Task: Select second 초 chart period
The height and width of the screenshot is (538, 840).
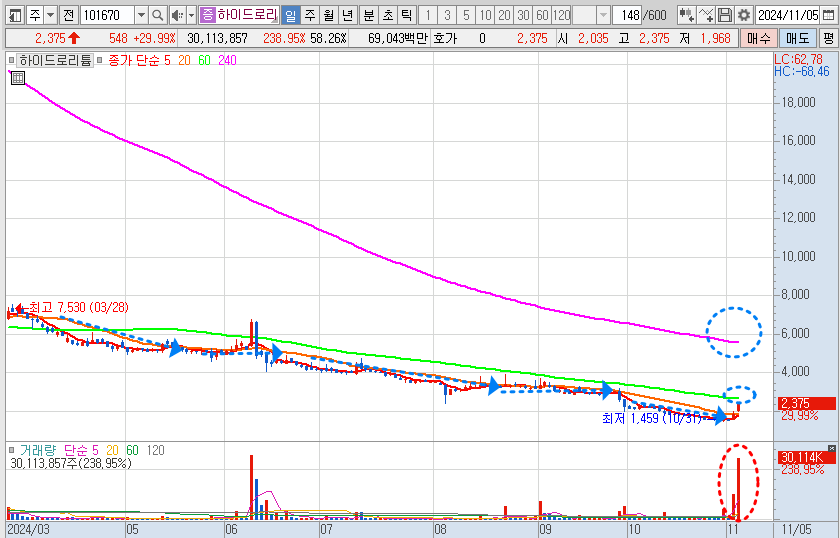Action: click(388, 15)
